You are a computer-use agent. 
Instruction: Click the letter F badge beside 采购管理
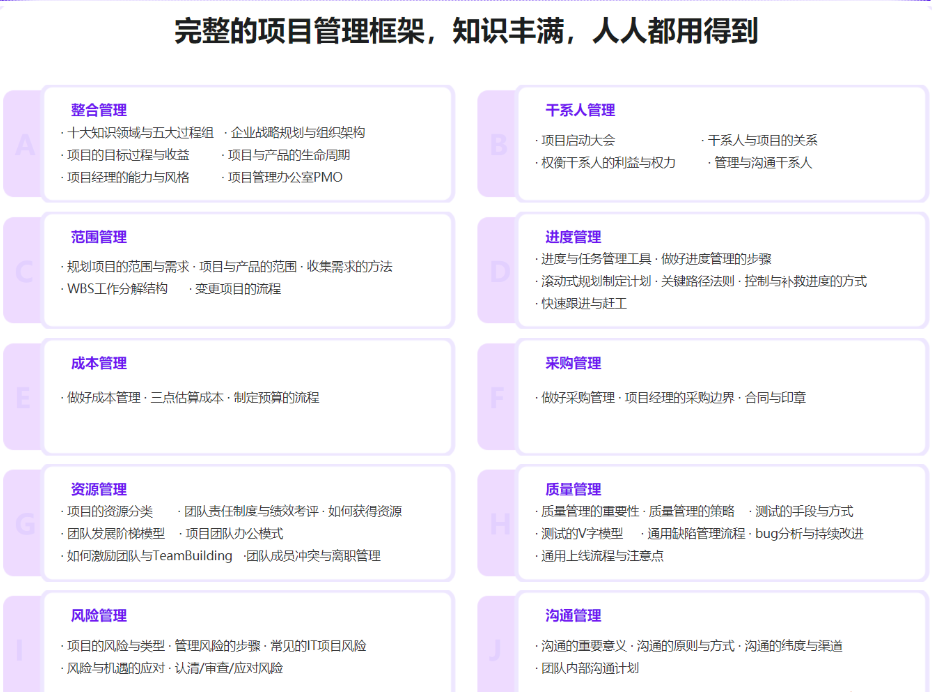point(498,398)
